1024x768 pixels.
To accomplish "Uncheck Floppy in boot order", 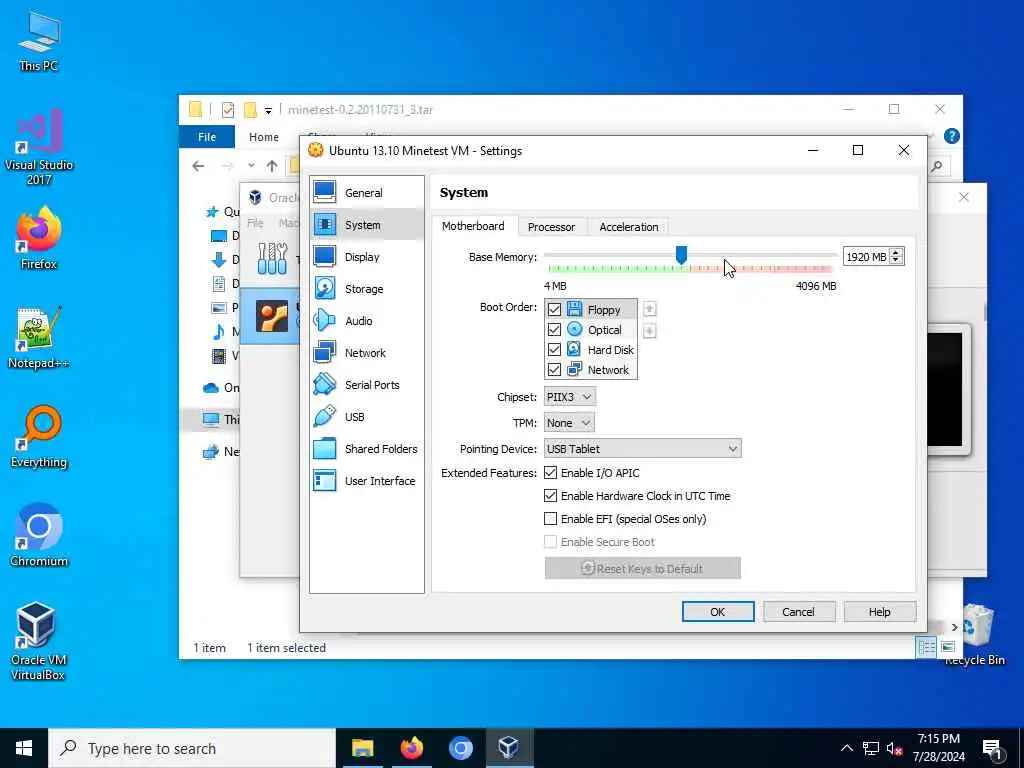I will pos(554,310).
